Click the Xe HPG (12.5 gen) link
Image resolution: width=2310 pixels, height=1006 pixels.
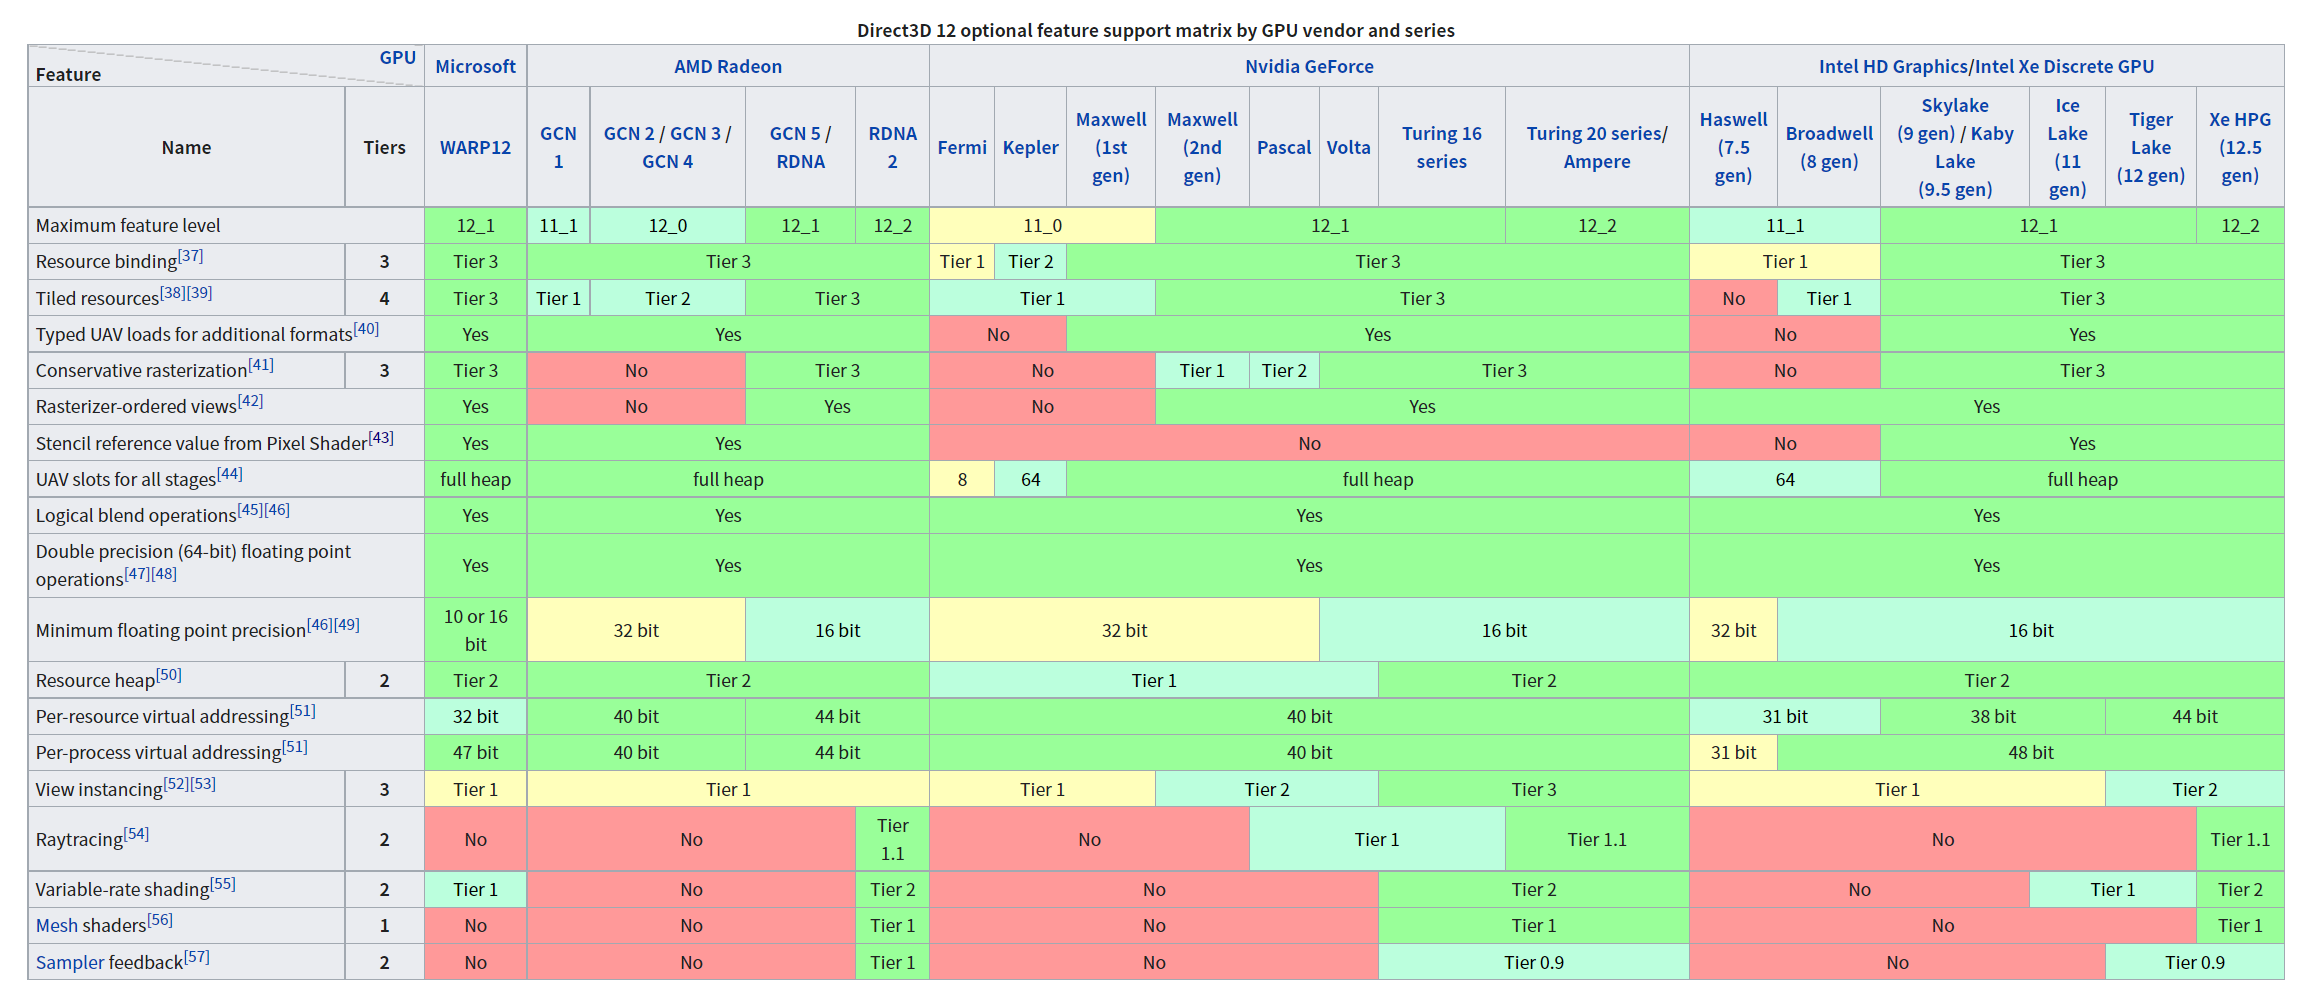tap(2239, 147)
